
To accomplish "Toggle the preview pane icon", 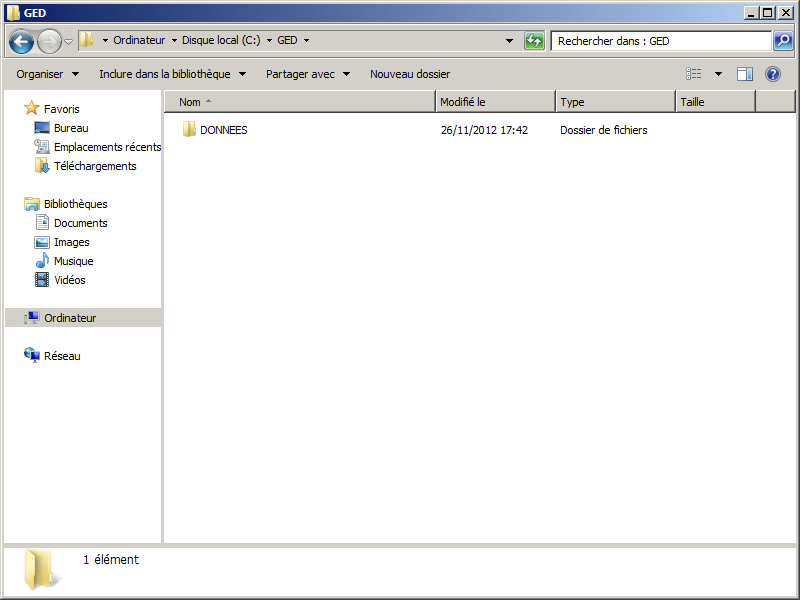I will coord(745,74).
